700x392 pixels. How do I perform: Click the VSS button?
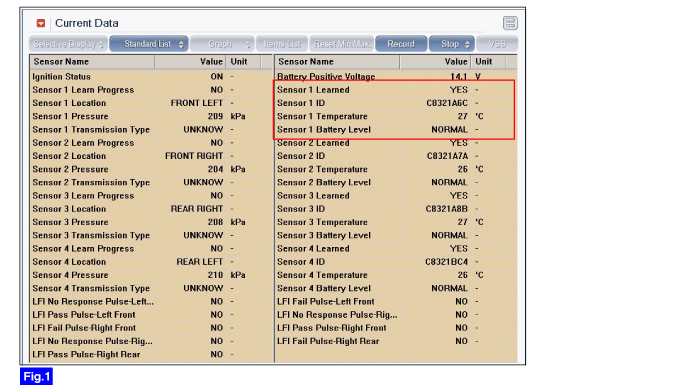click(497, 44)
